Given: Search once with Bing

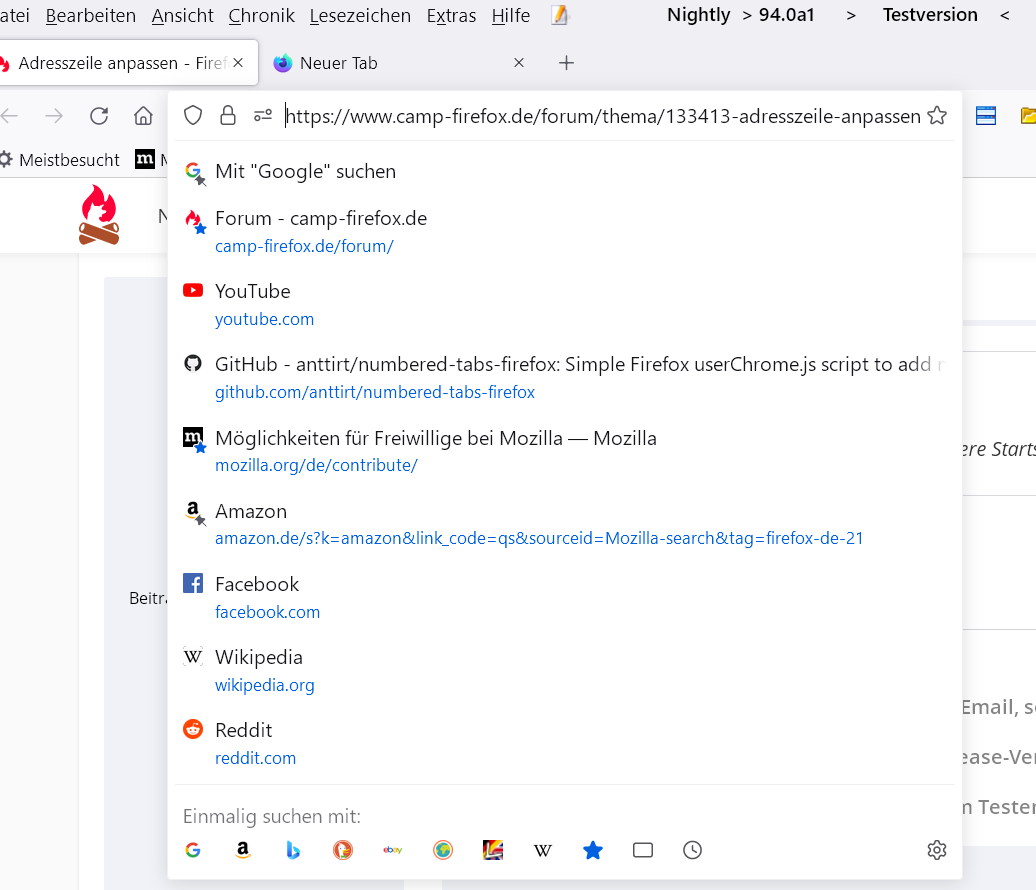Looking at the screenshot, I should (x=293, y=850).
